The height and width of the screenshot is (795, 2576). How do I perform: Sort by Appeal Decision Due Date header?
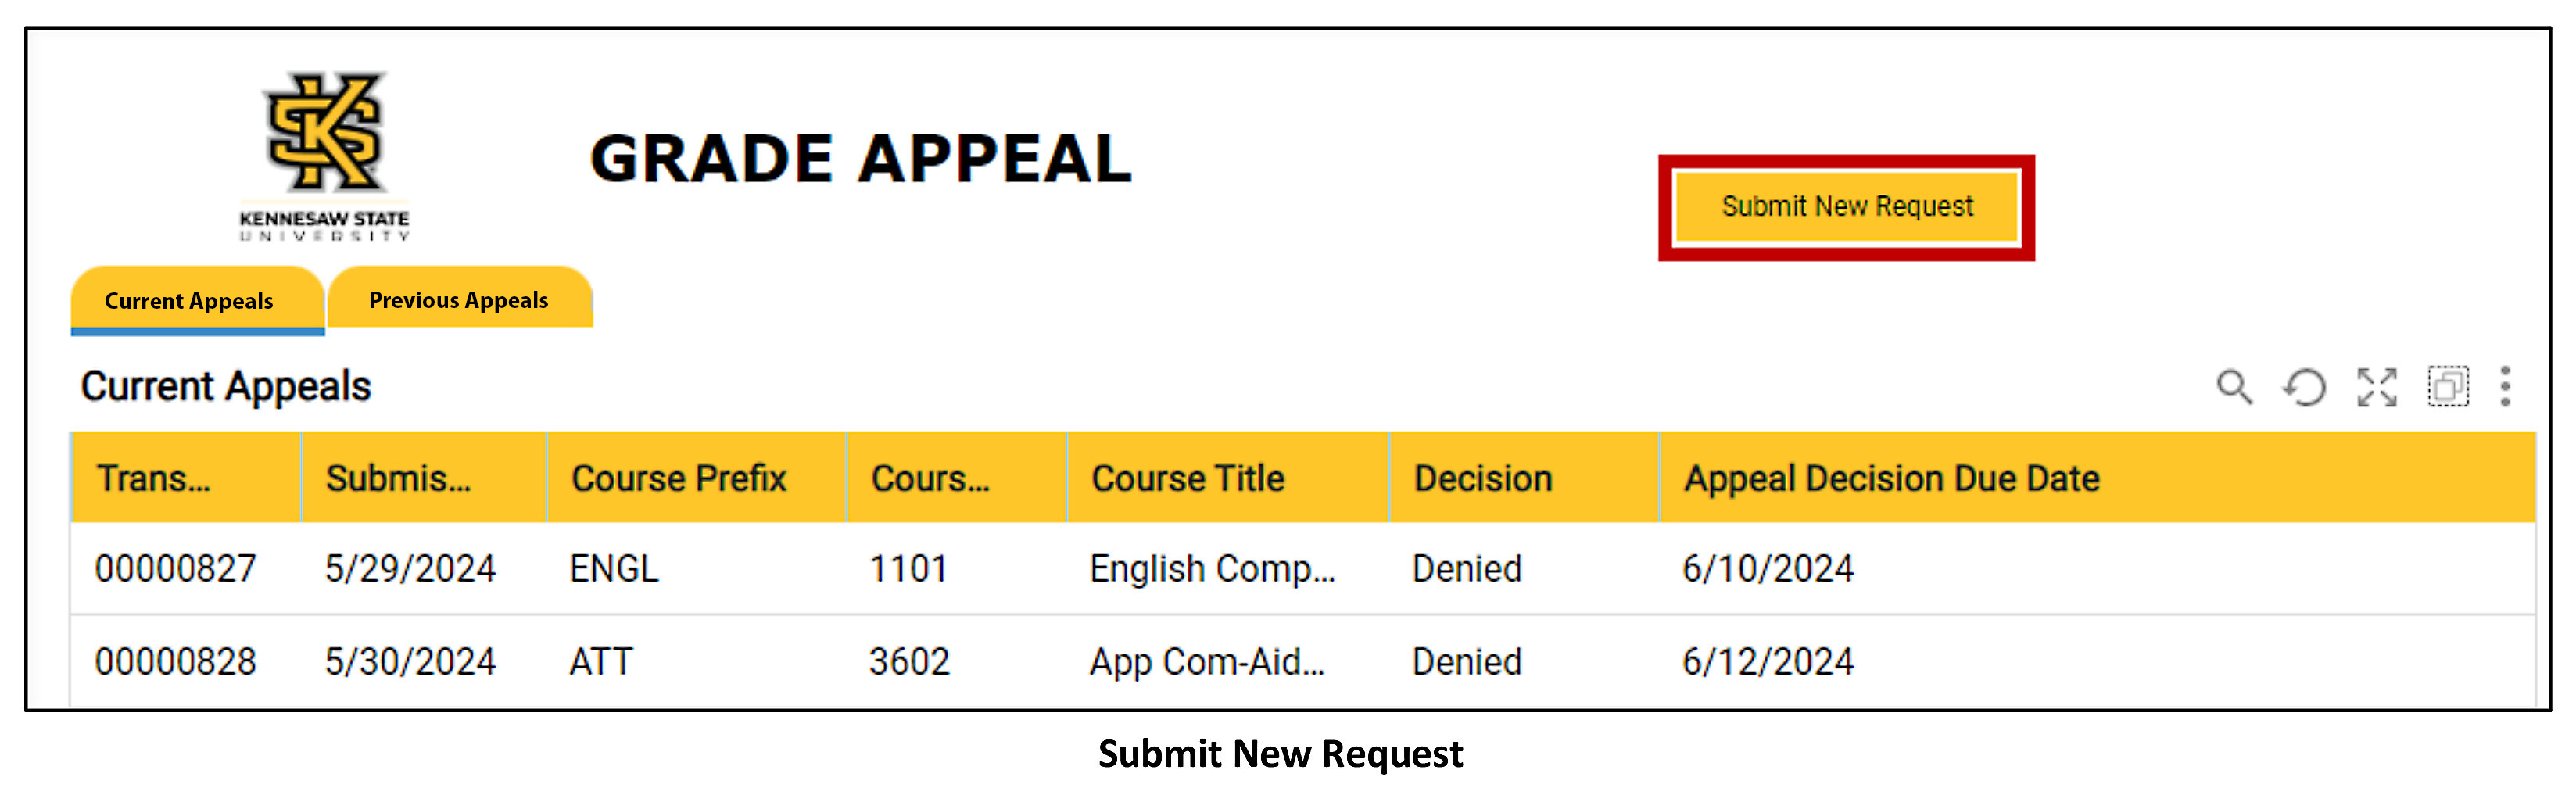click(x=1892, y=479)
